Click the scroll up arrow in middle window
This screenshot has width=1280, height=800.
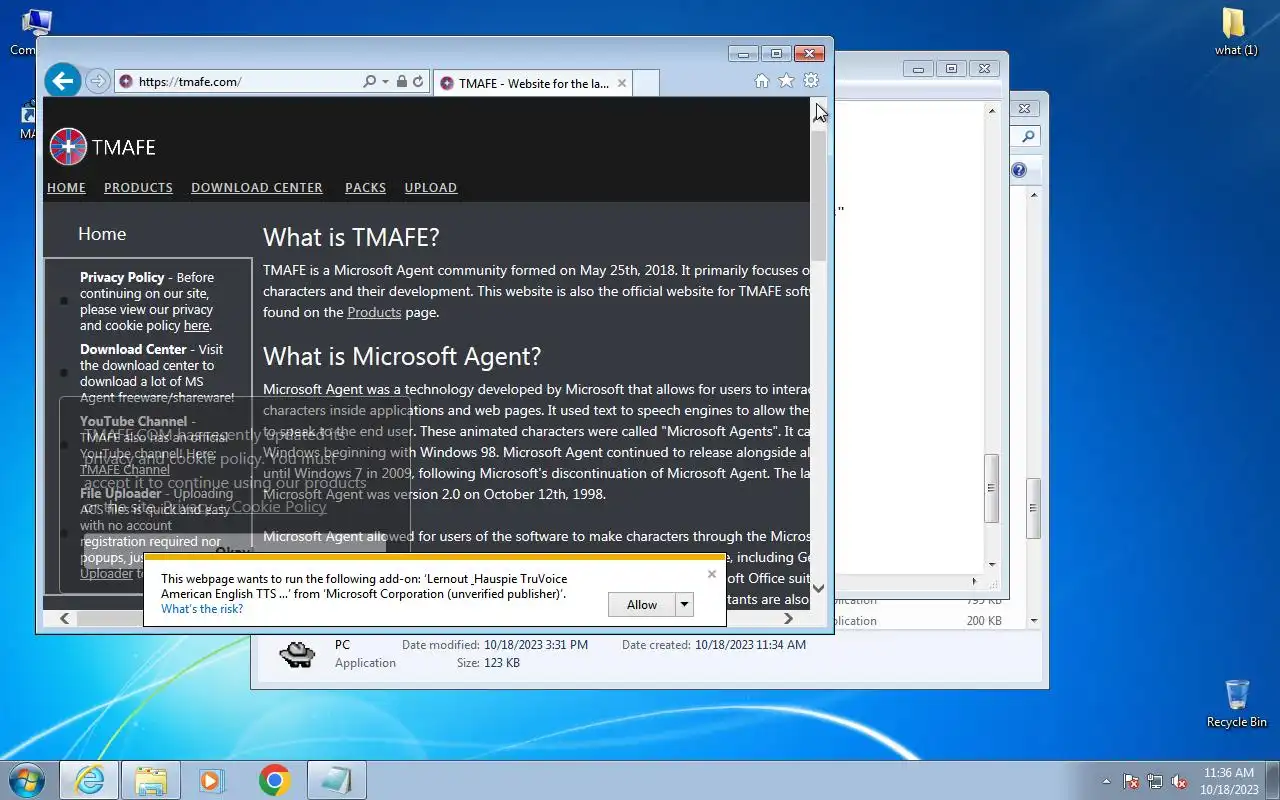tap(992, 111)
